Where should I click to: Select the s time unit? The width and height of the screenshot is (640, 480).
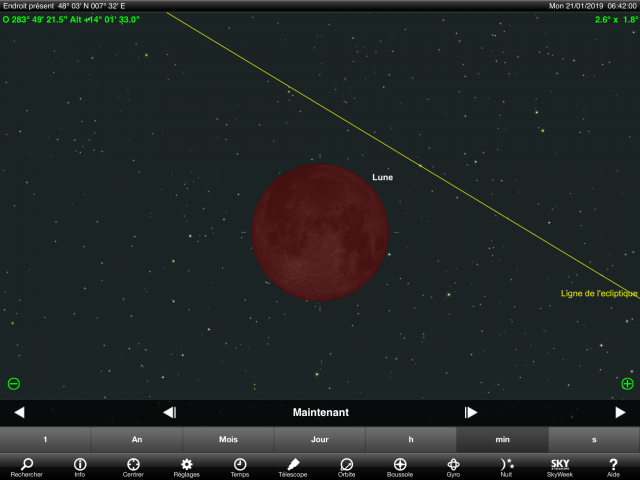(594, 440)
